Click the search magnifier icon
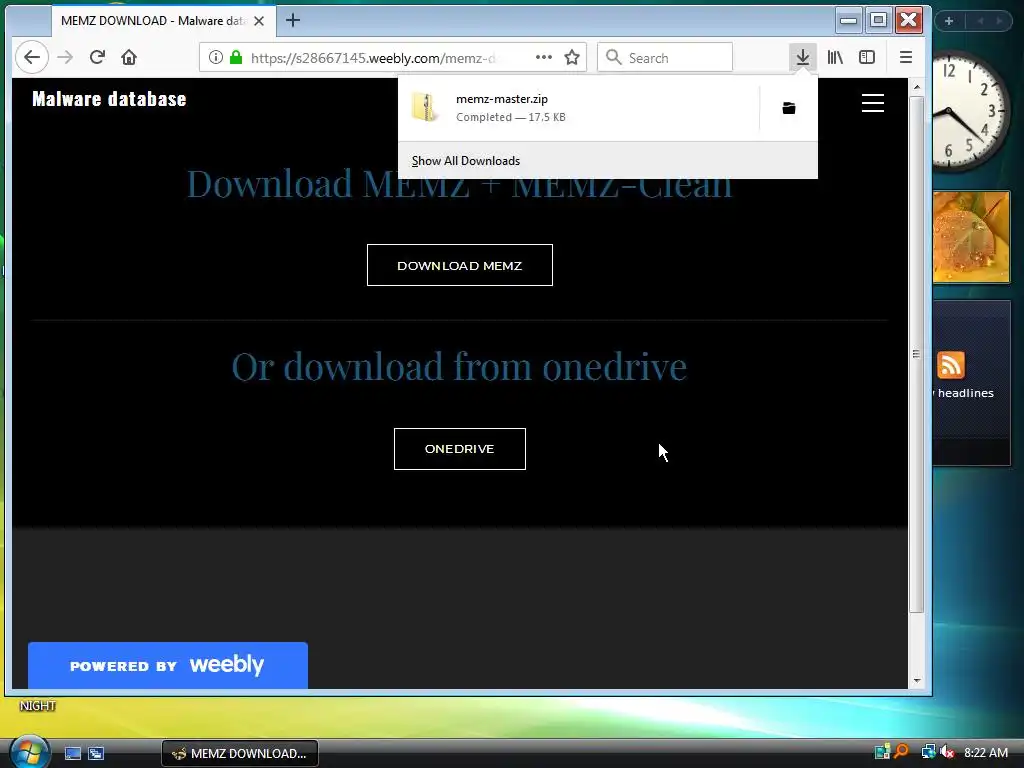The height and width of the screenshot is (768, 1024). tap(613, 57)
